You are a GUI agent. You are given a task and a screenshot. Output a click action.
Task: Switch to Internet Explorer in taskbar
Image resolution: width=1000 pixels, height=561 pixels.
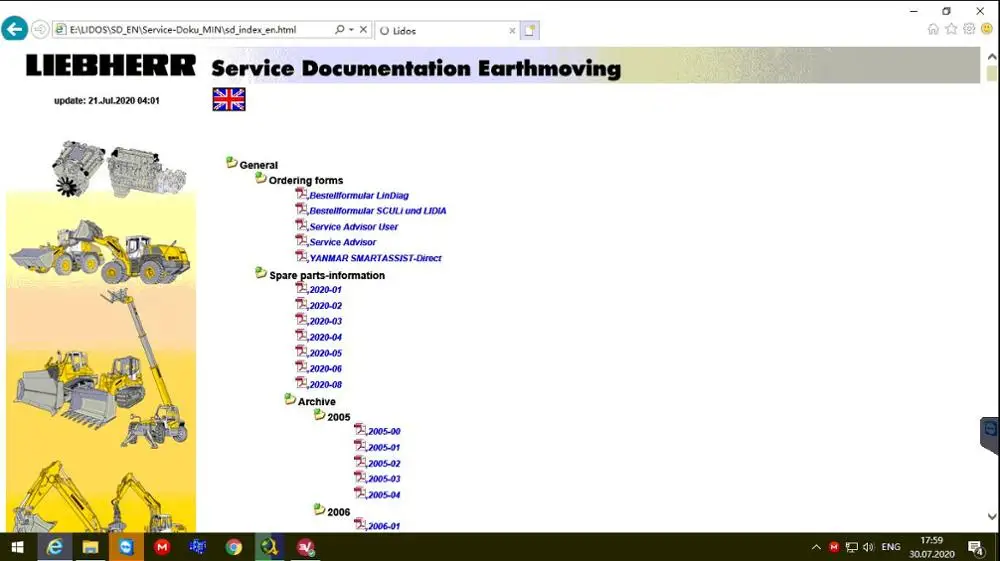pyautogui.click(x=55, y=547)
